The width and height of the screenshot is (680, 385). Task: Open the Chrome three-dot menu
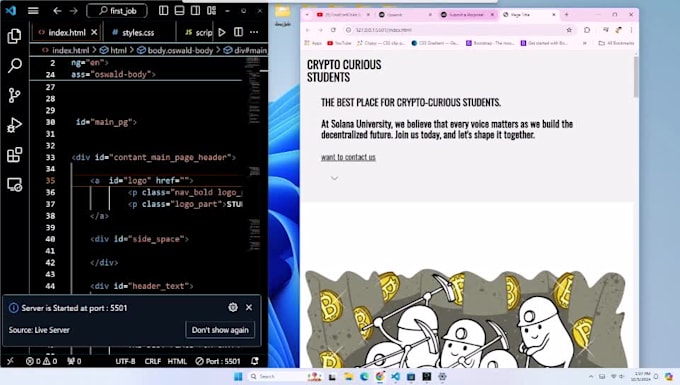tap(631, 30)
